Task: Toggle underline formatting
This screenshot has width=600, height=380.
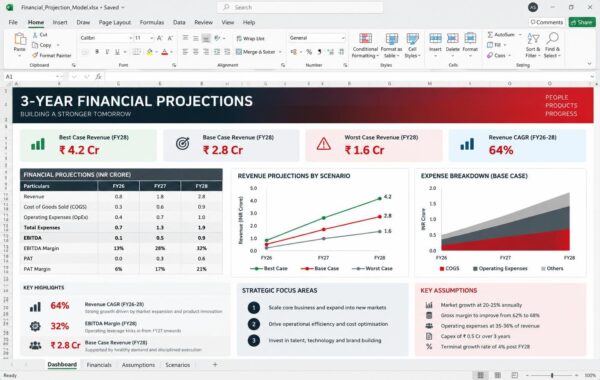Action: (x=117, y=52)
